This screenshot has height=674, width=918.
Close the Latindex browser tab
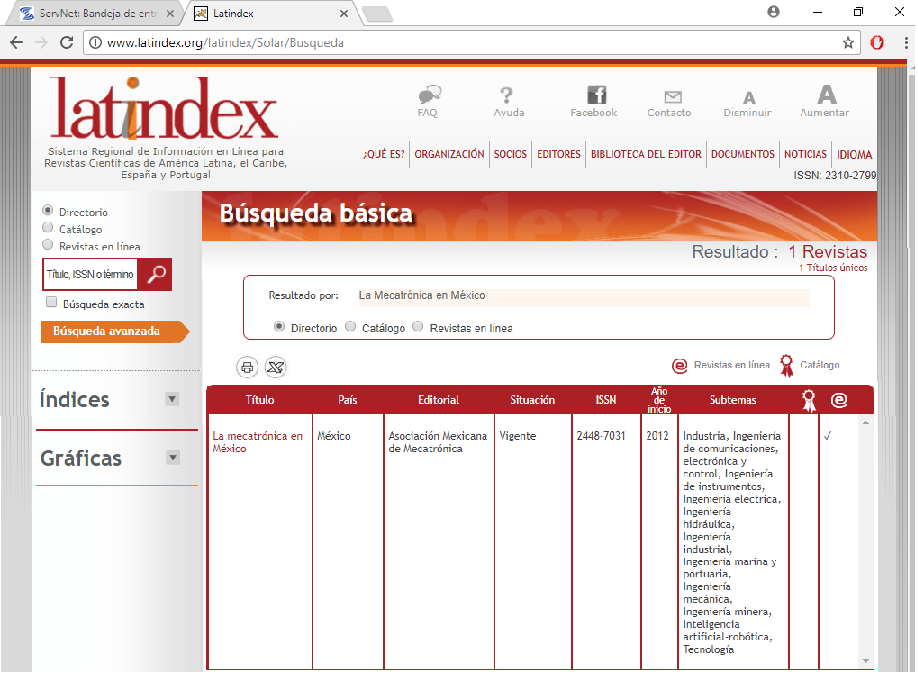coord(344,13)
